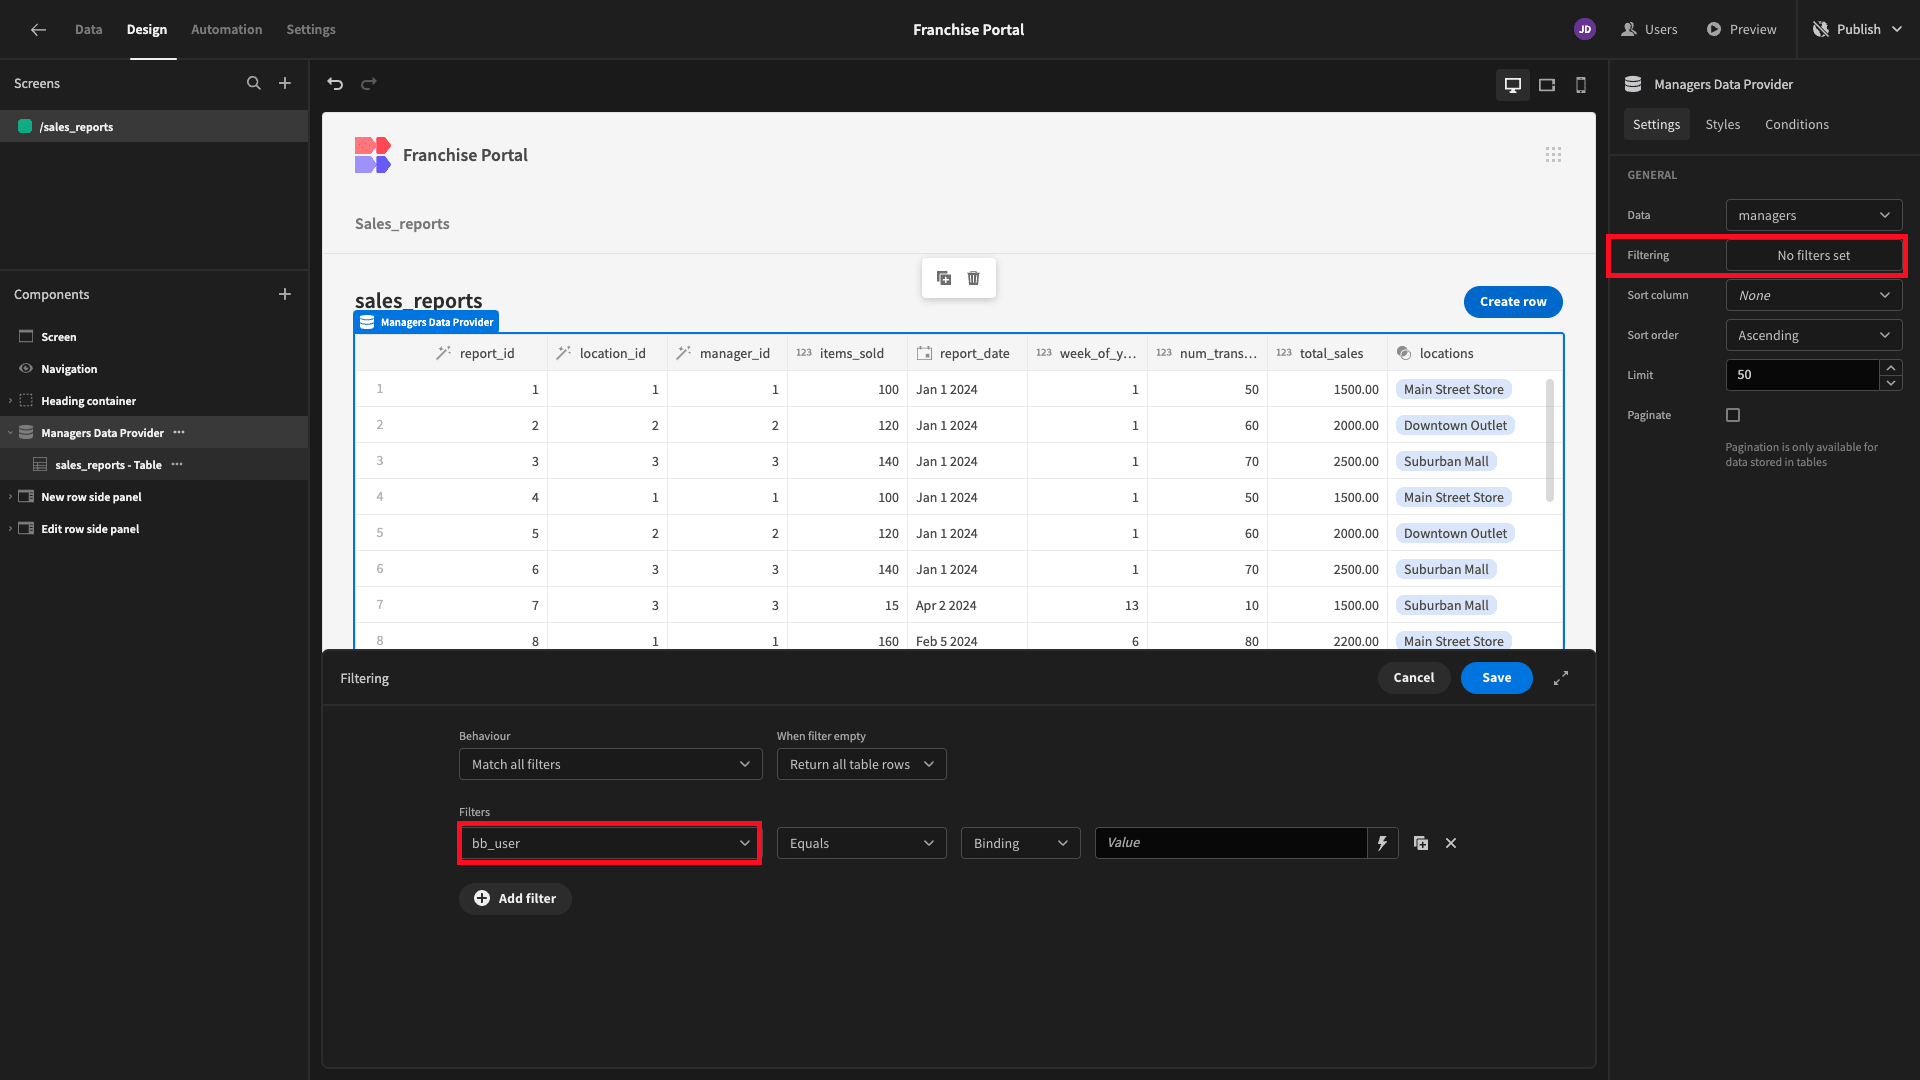Viewport: 1920px width, 1080px height.
Task: Click the redo arrow icon
Action: coord(369,84)
